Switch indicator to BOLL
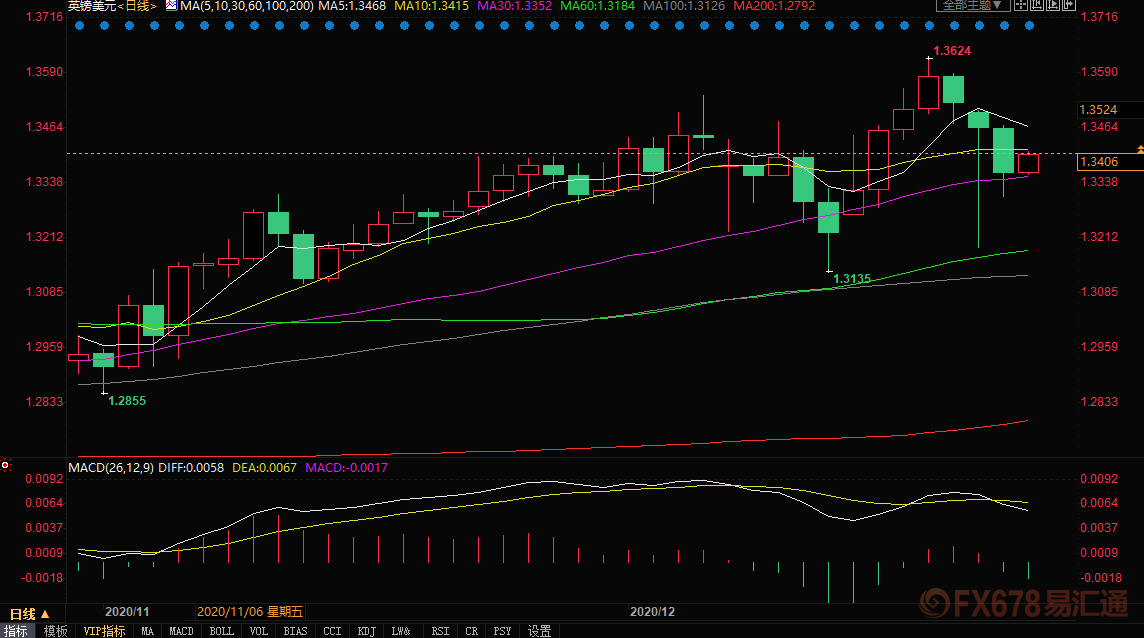1144x638 pixels. tap(222, 631)
